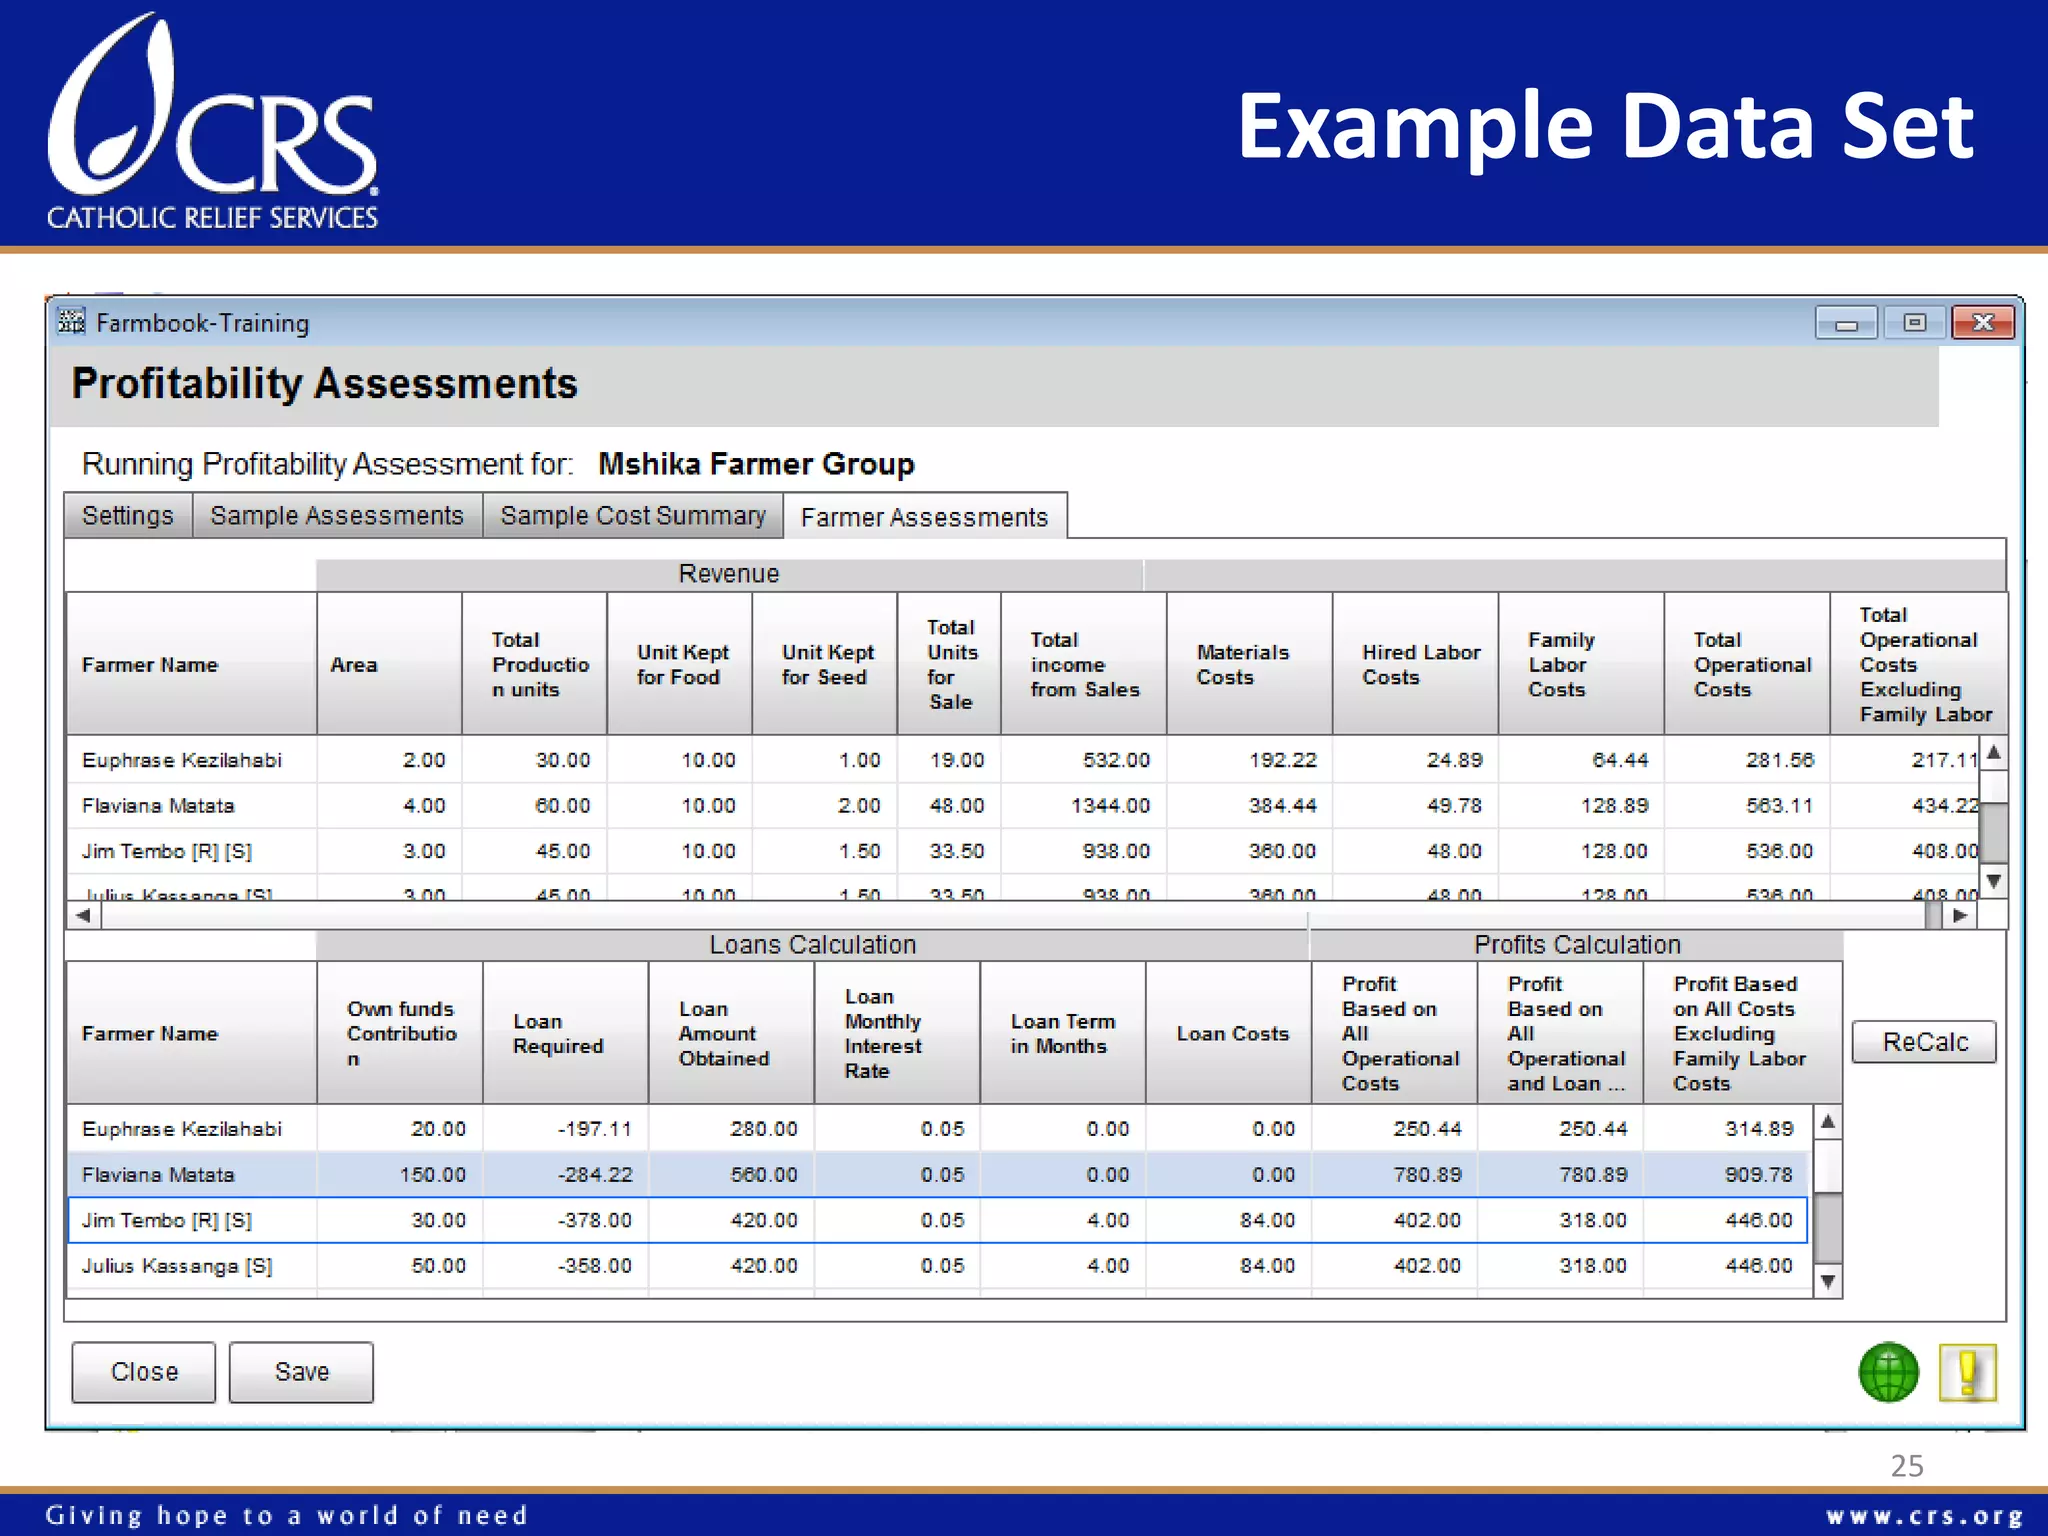
Task: Click the Hired Labor Costs column header
Action: click(x=1416, y=664)
